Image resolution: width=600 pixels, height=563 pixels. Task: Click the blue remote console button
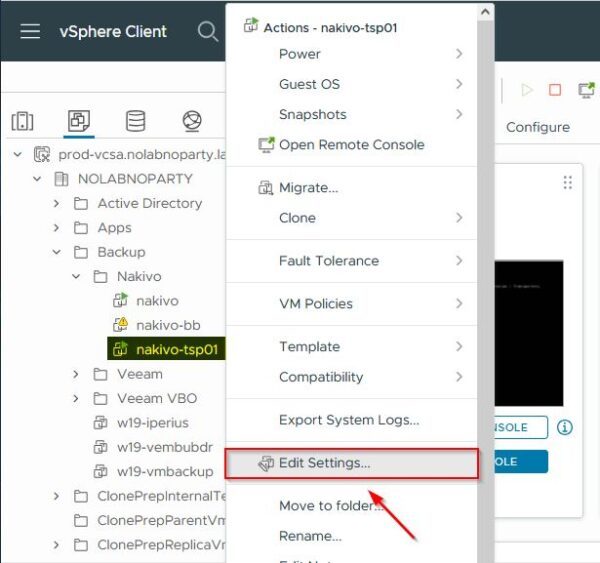pos(521,462)
